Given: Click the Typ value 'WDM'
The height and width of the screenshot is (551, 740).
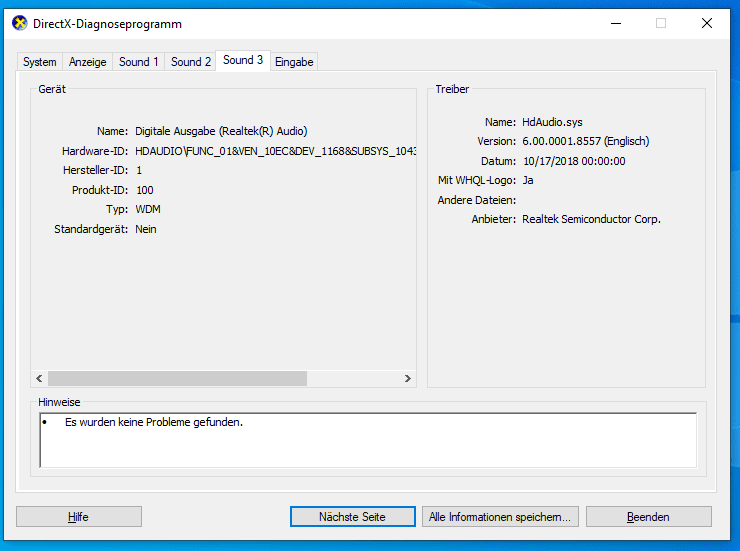Looking at the screenshot, I should pos(148,209).
